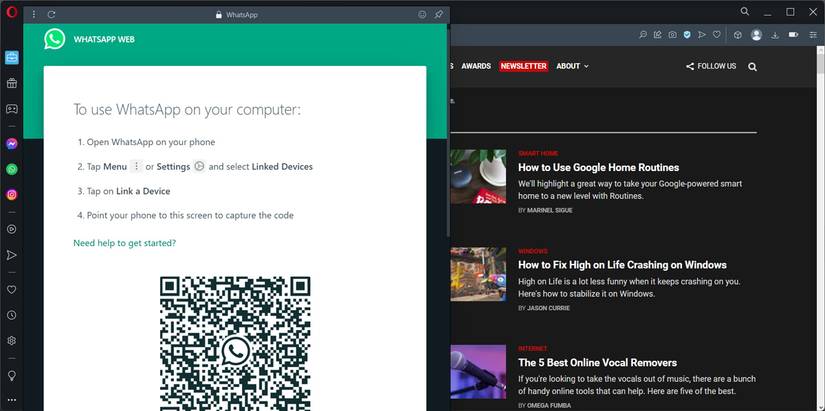Reload the WhatsApp panel

[x=51, y=15]
